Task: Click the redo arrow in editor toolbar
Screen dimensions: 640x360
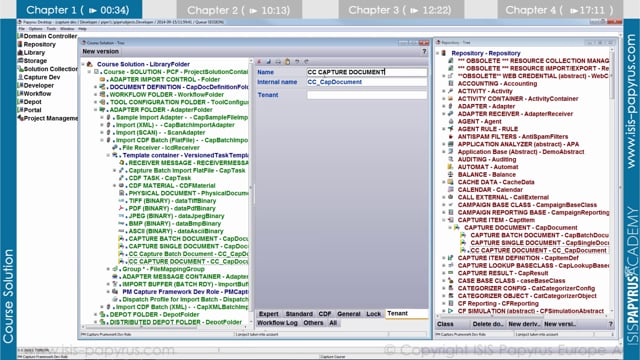Action: click(x=306, y=62)
